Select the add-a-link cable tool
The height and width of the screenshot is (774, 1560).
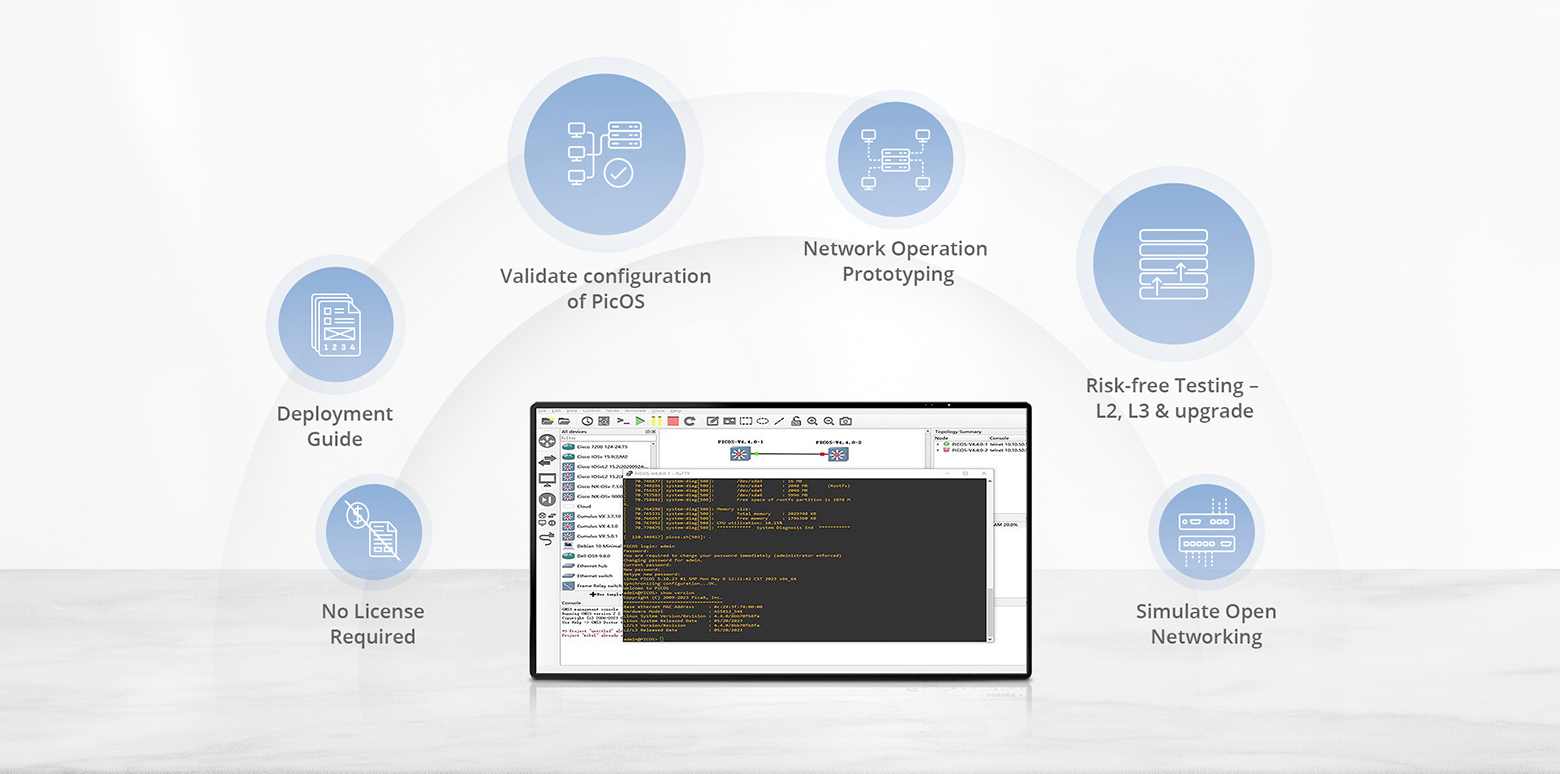click(x=546, y=536)
